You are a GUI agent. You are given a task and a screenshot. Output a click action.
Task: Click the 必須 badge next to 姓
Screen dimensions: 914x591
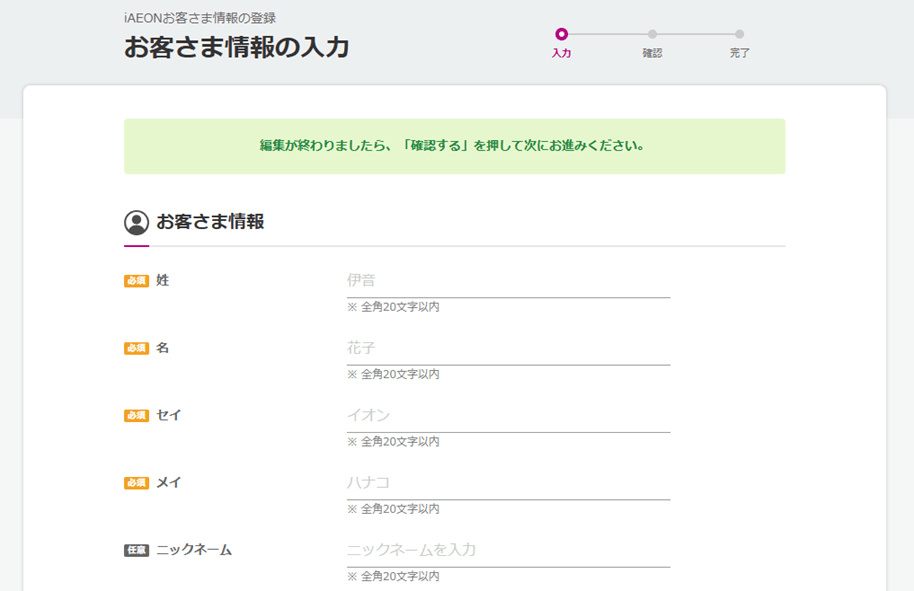tap(136, 281)
